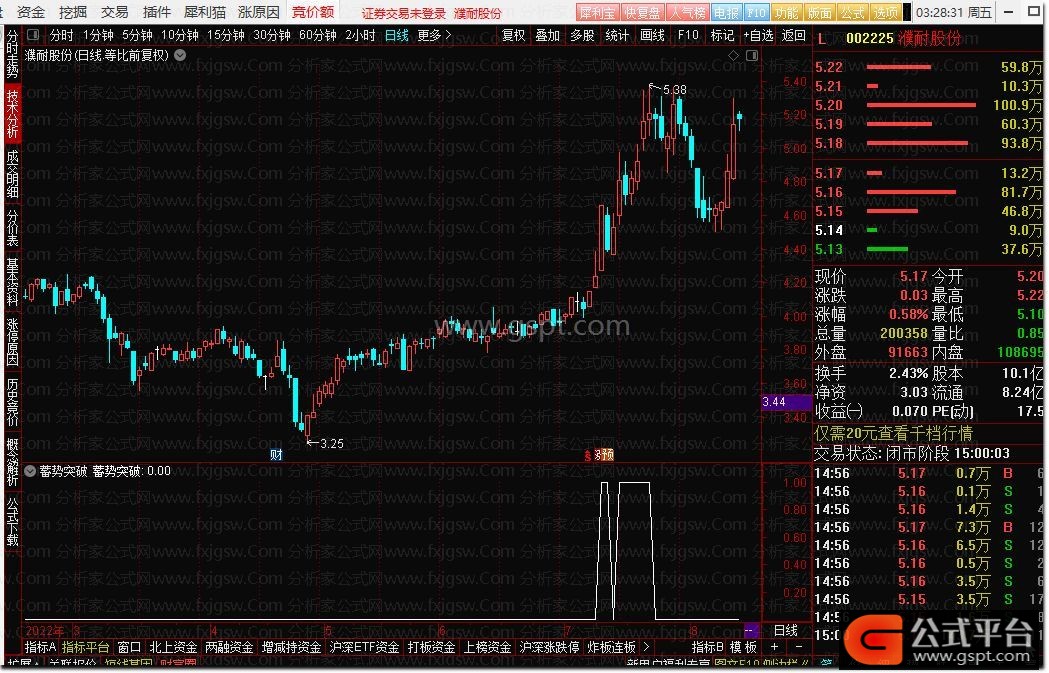Open the 技术分析 side tab

coord(13,114)
